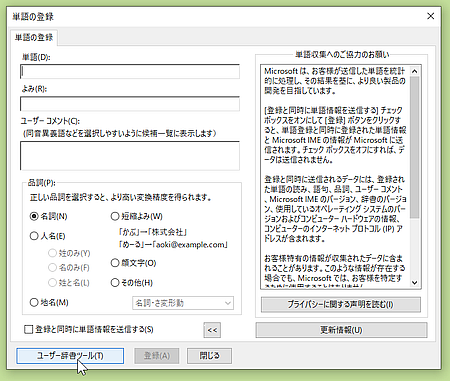This screenshot has width=450, height=381.
Task: Click the scrollbar up arrow in the privacy text
Action: tap(415, 71)
